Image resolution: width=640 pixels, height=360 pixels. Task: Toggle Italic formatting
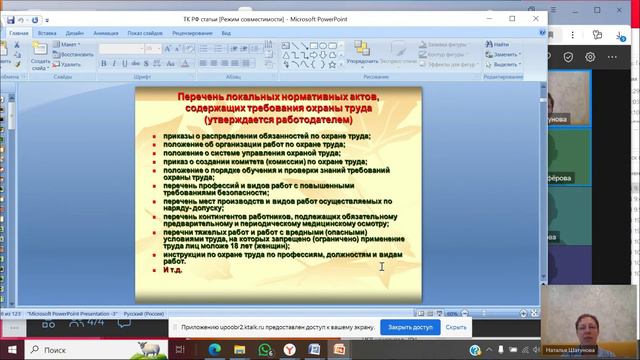point(114,63)
